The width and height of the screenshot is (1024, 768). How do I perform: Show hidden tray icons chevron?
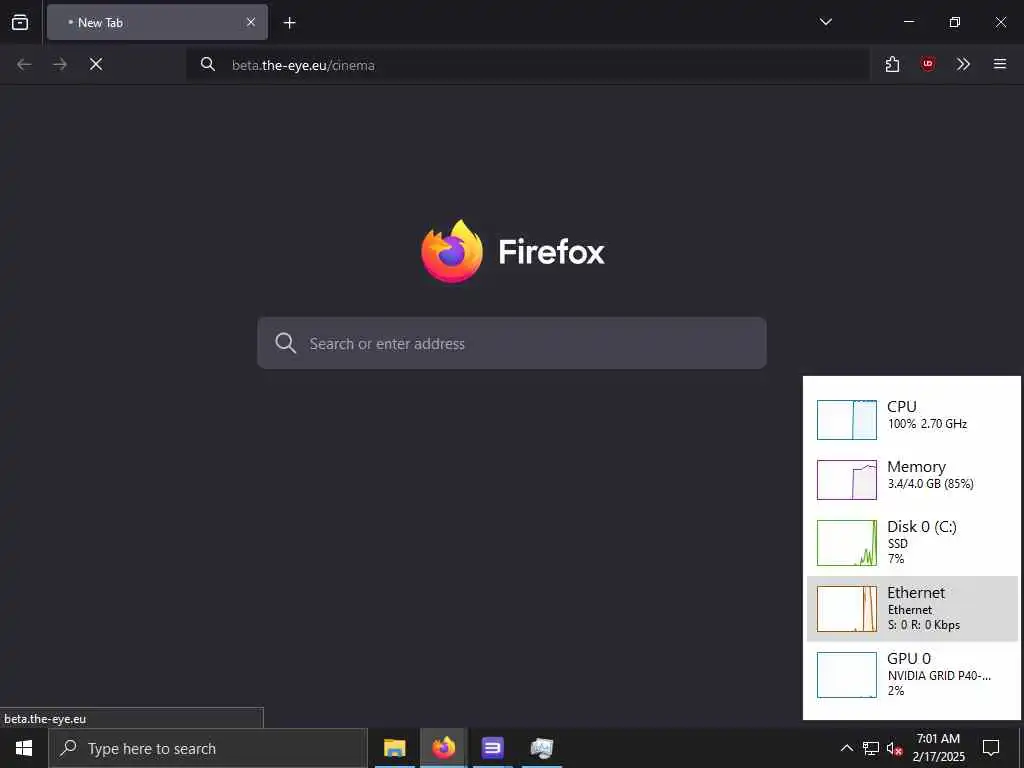tap(846, 748)
